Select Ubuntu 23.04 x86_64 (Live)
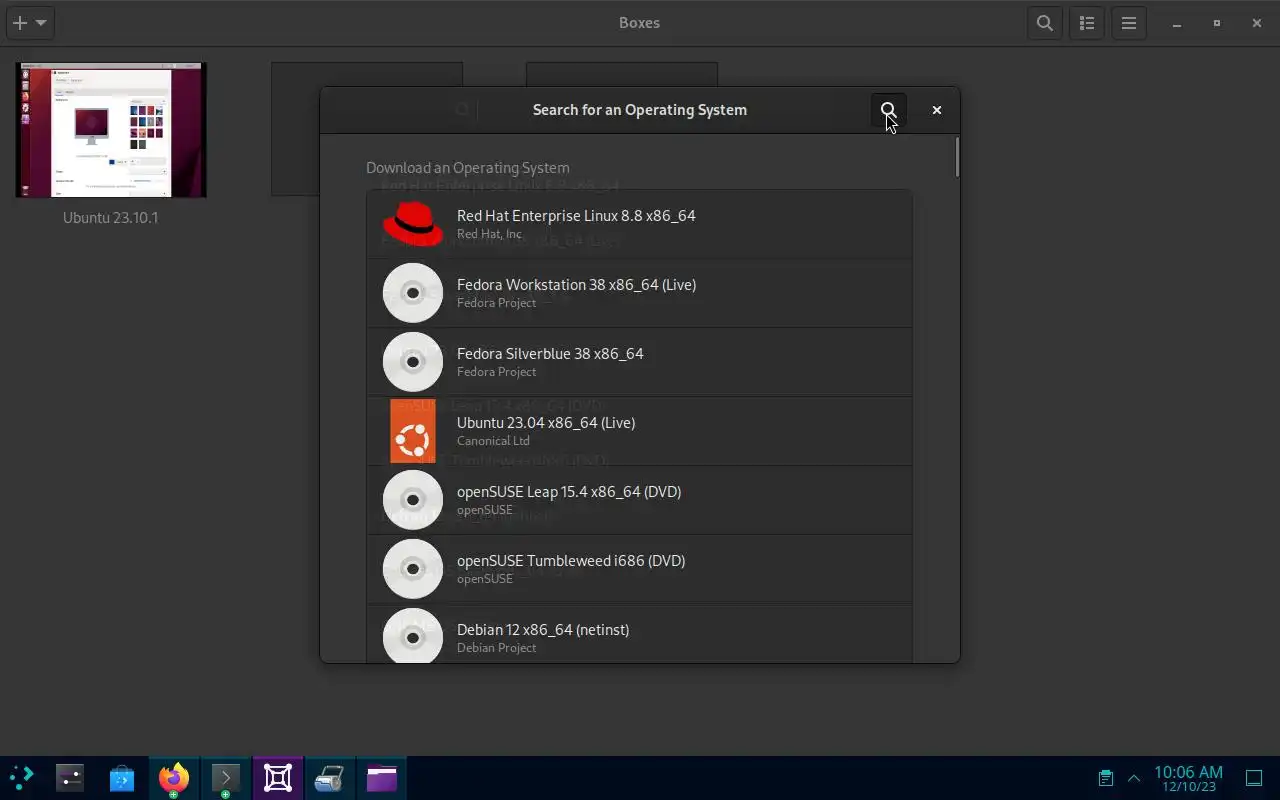The image size is (1280, 800). pyautogui.click(x=639, y=431)
